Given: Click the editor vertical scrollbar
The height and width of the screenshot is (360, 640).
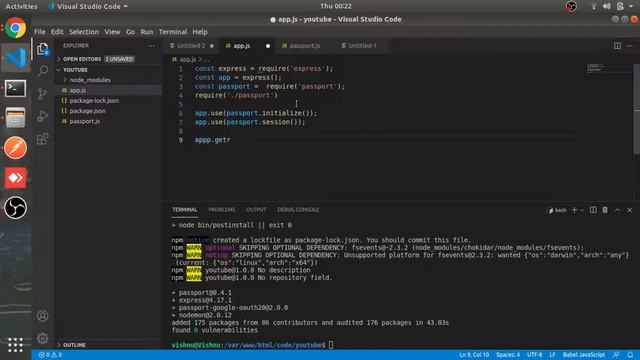Looking at the screenshot, I should pyautogui.click(x=637, y=109).
